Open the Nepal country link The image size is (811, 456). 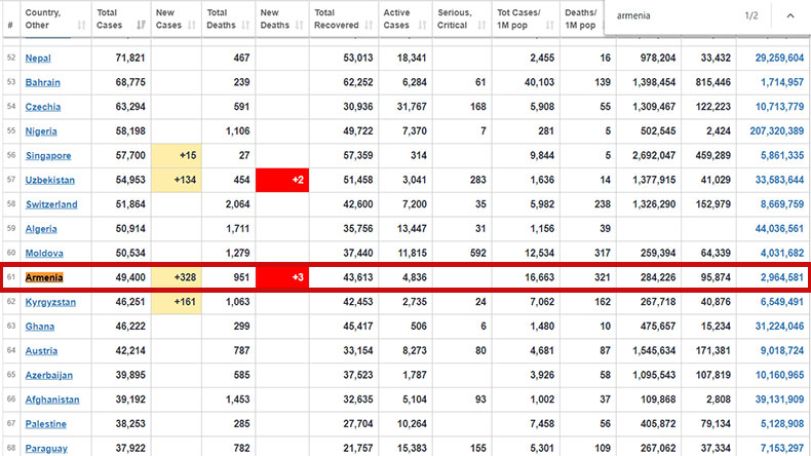coord(38,58)
